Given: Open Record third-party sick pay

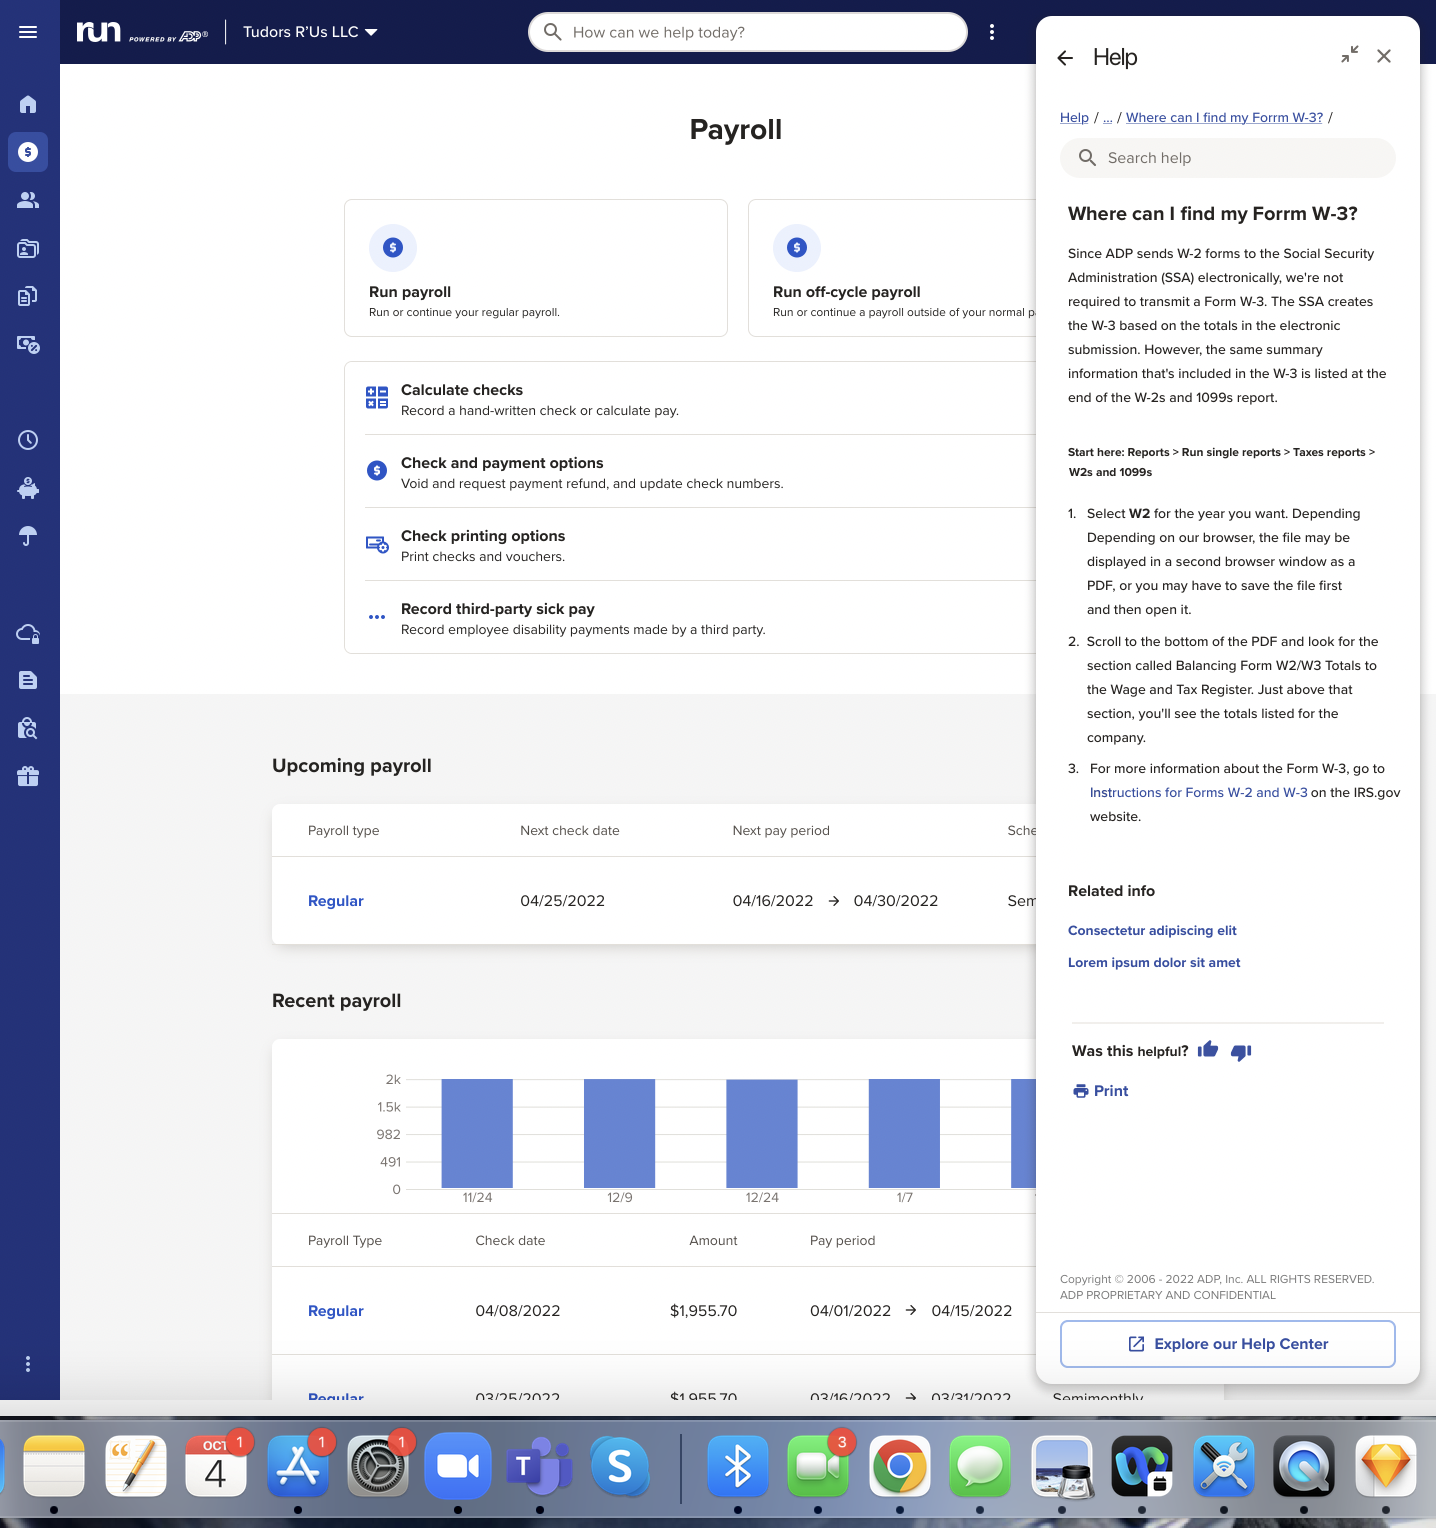Looking at the screenshot, I should [700, 618].
